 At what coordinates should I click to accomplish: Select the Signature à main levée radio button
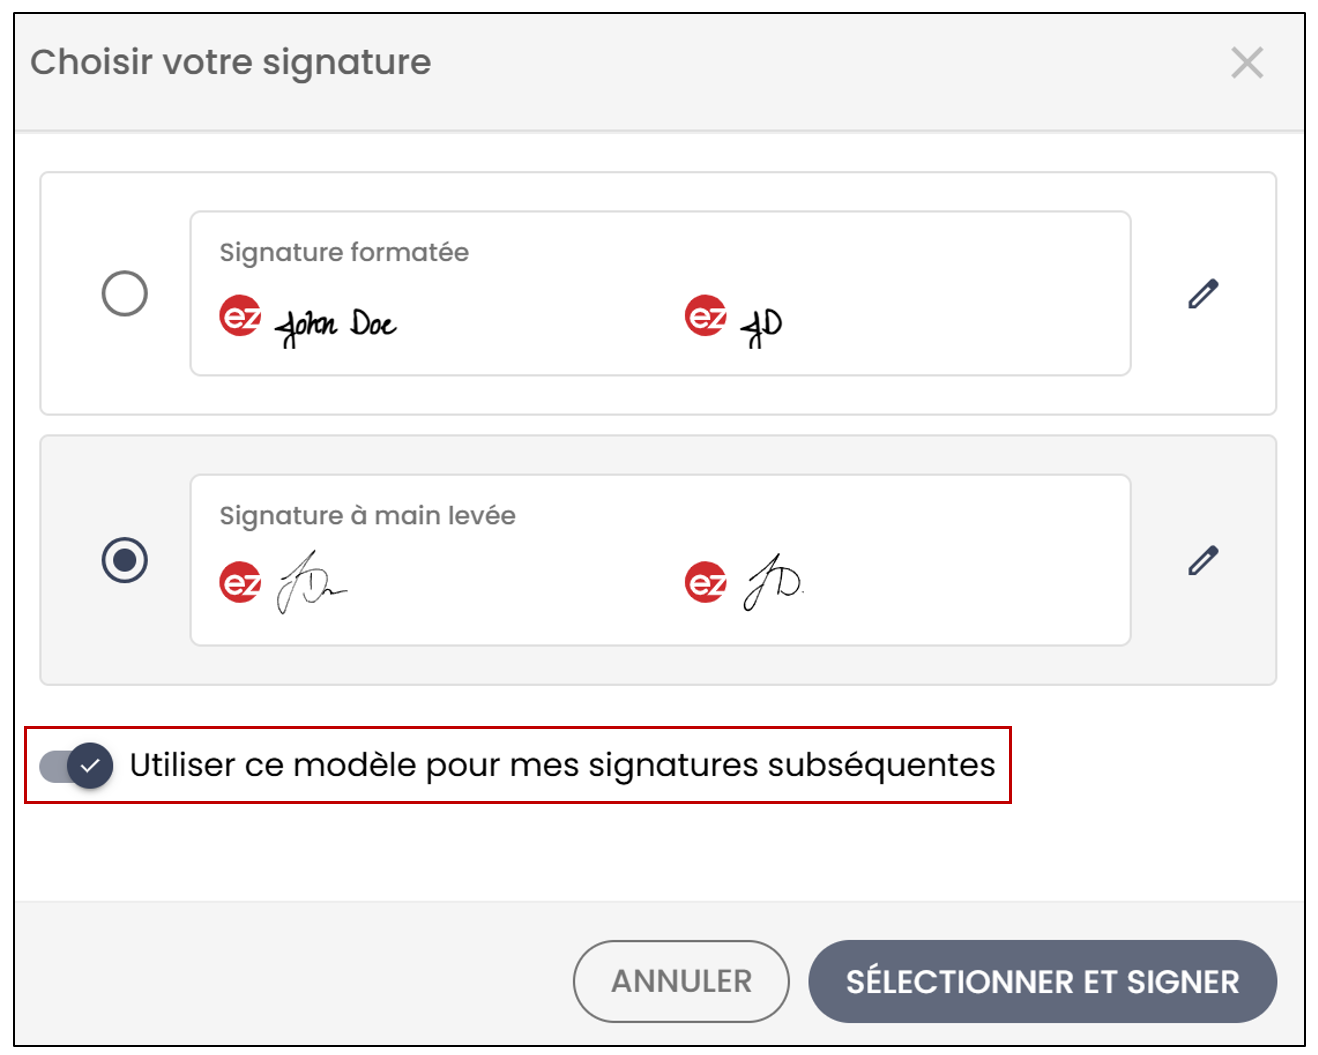click(x=125, y=560)
